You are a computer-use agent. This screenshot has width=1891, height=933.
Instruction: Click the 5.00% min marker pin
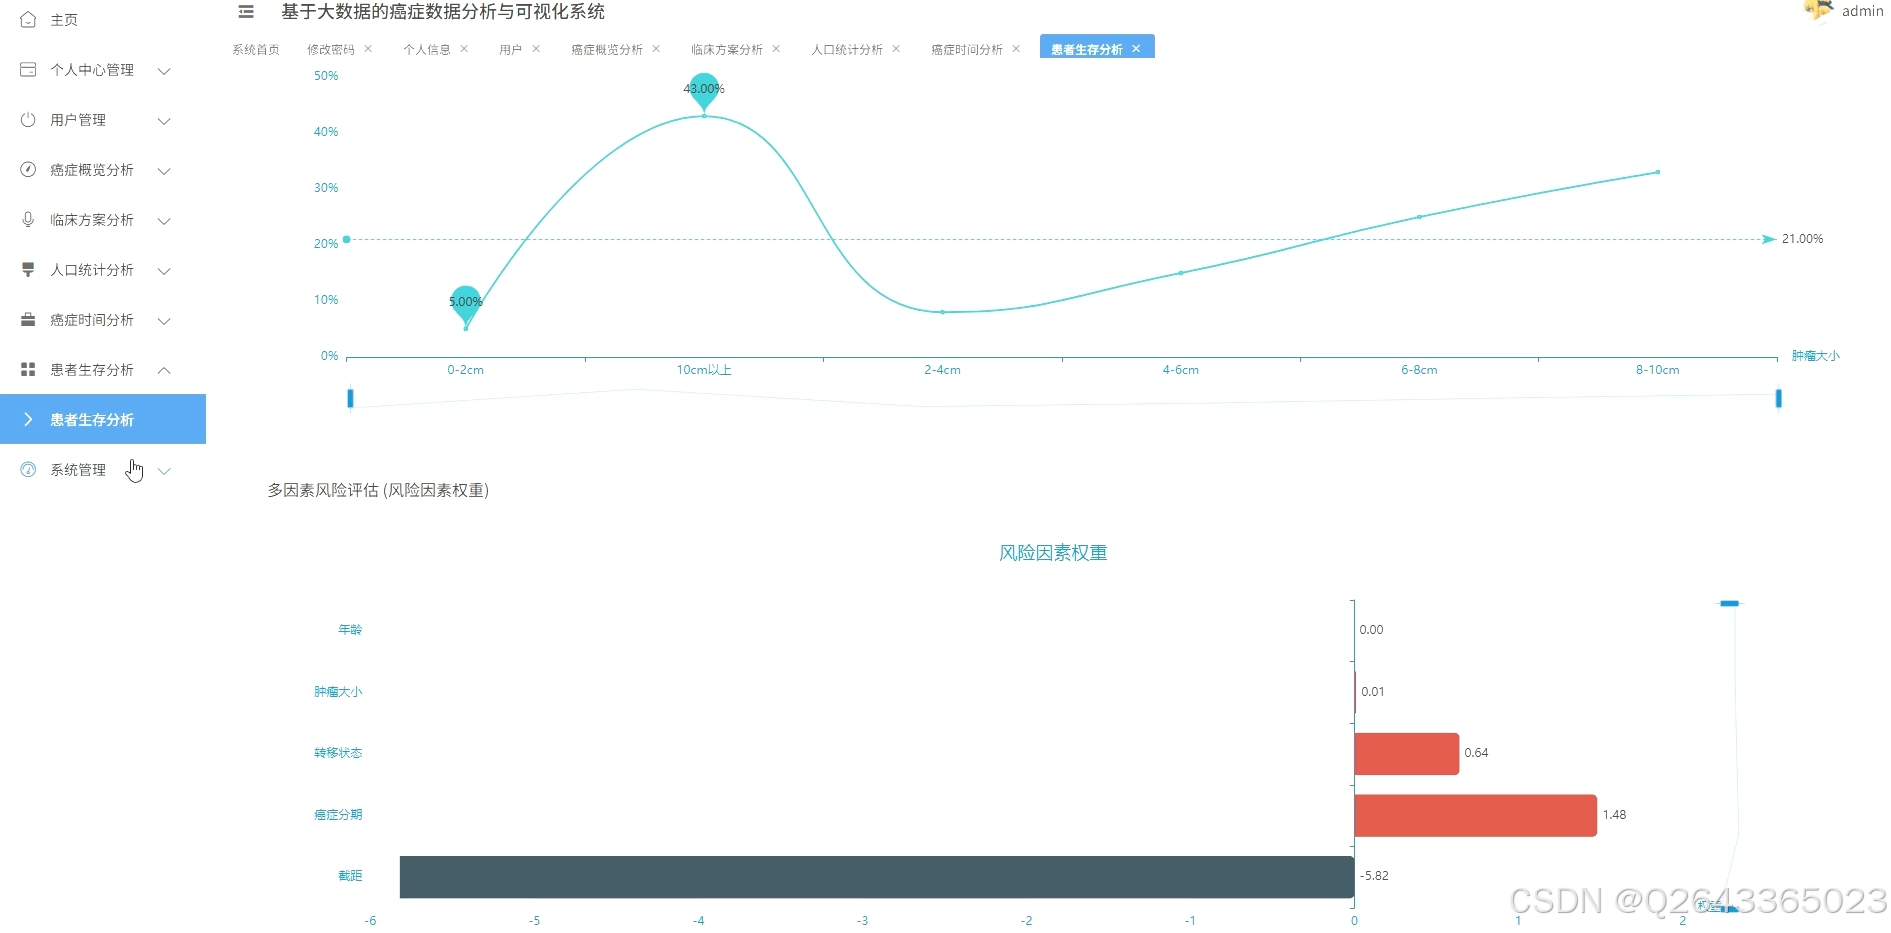tap(466, 303)
